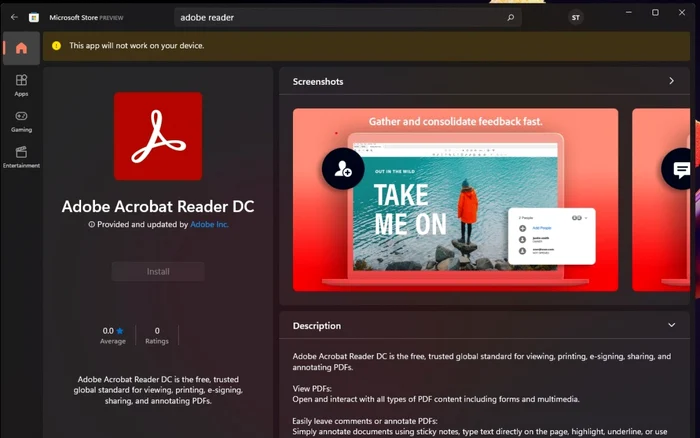Click the search magnifier icon

(x=511, y=17)
